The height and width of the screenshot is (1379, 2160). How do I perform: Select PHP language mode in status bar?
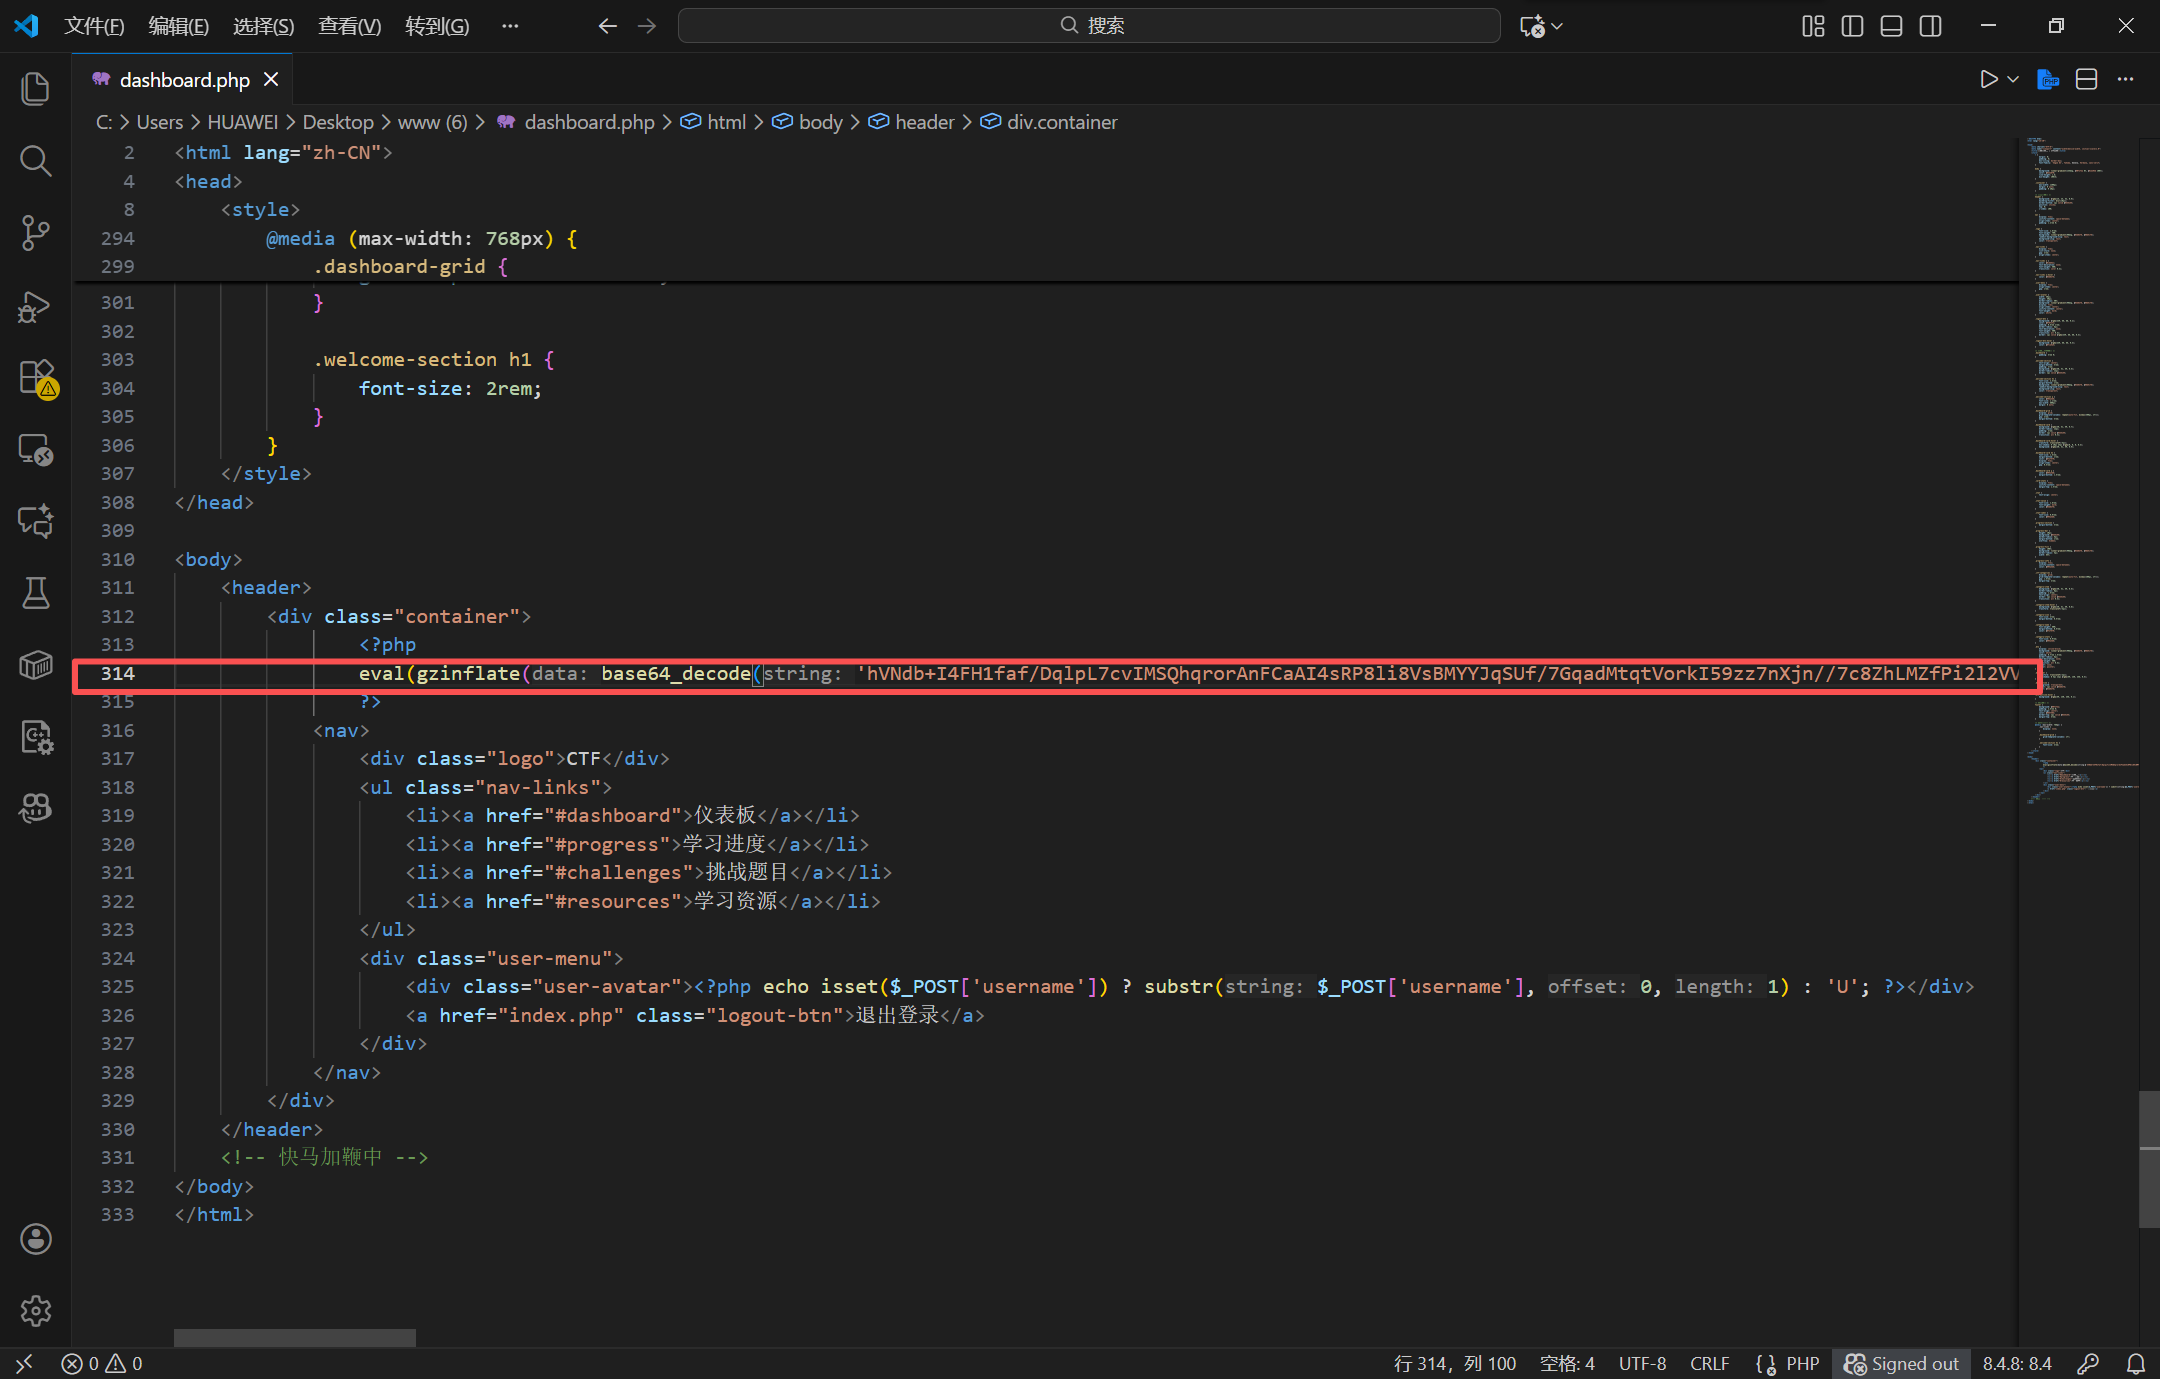pos(1802,1363)
